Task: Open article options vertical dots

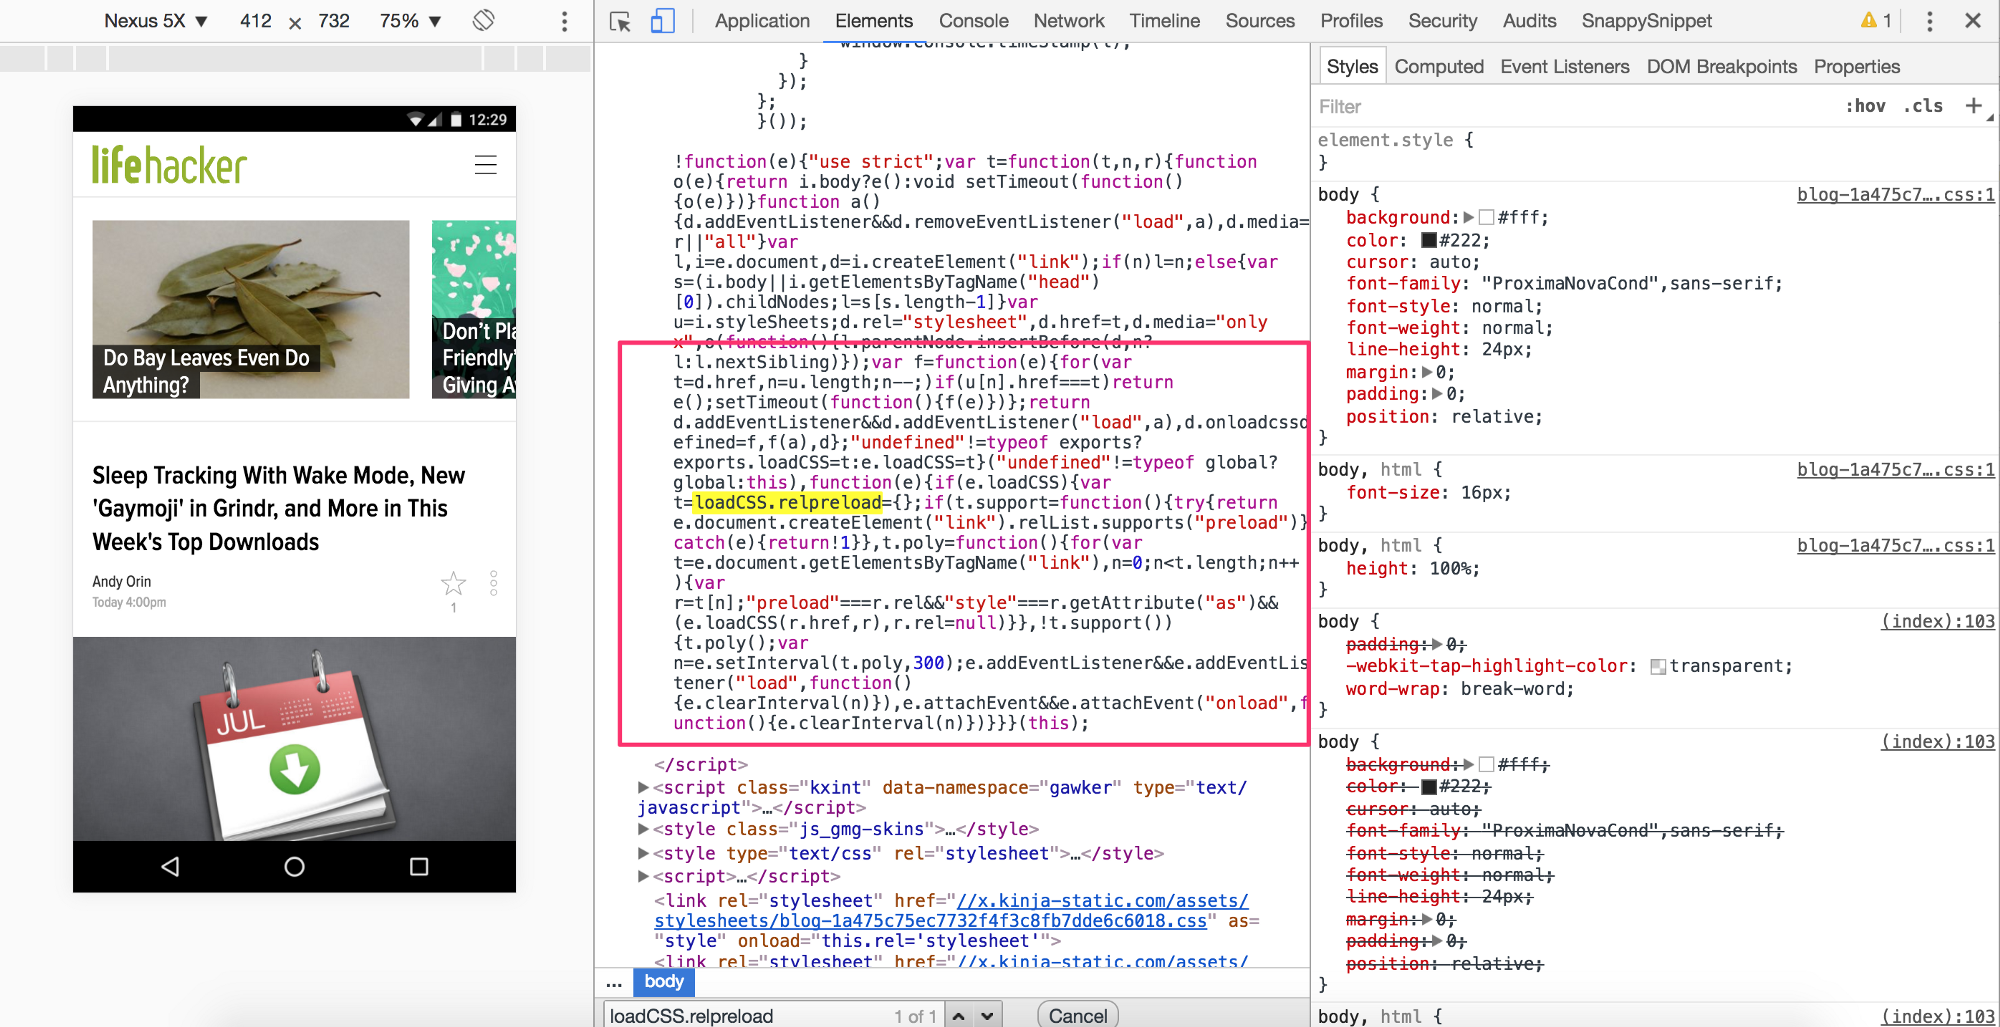Action: [x=494, y=583]
